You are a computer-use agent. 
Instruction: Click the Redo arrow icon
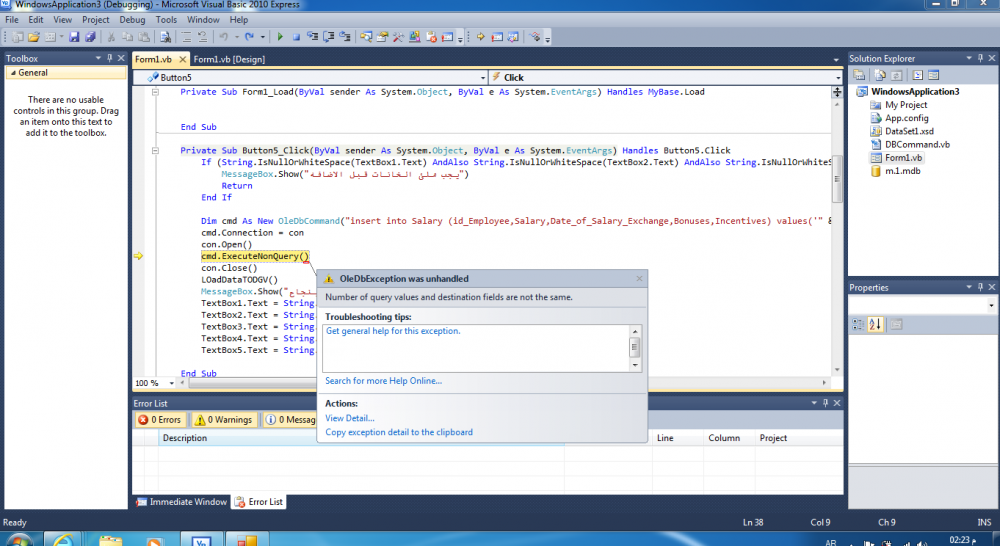point(249,37)
